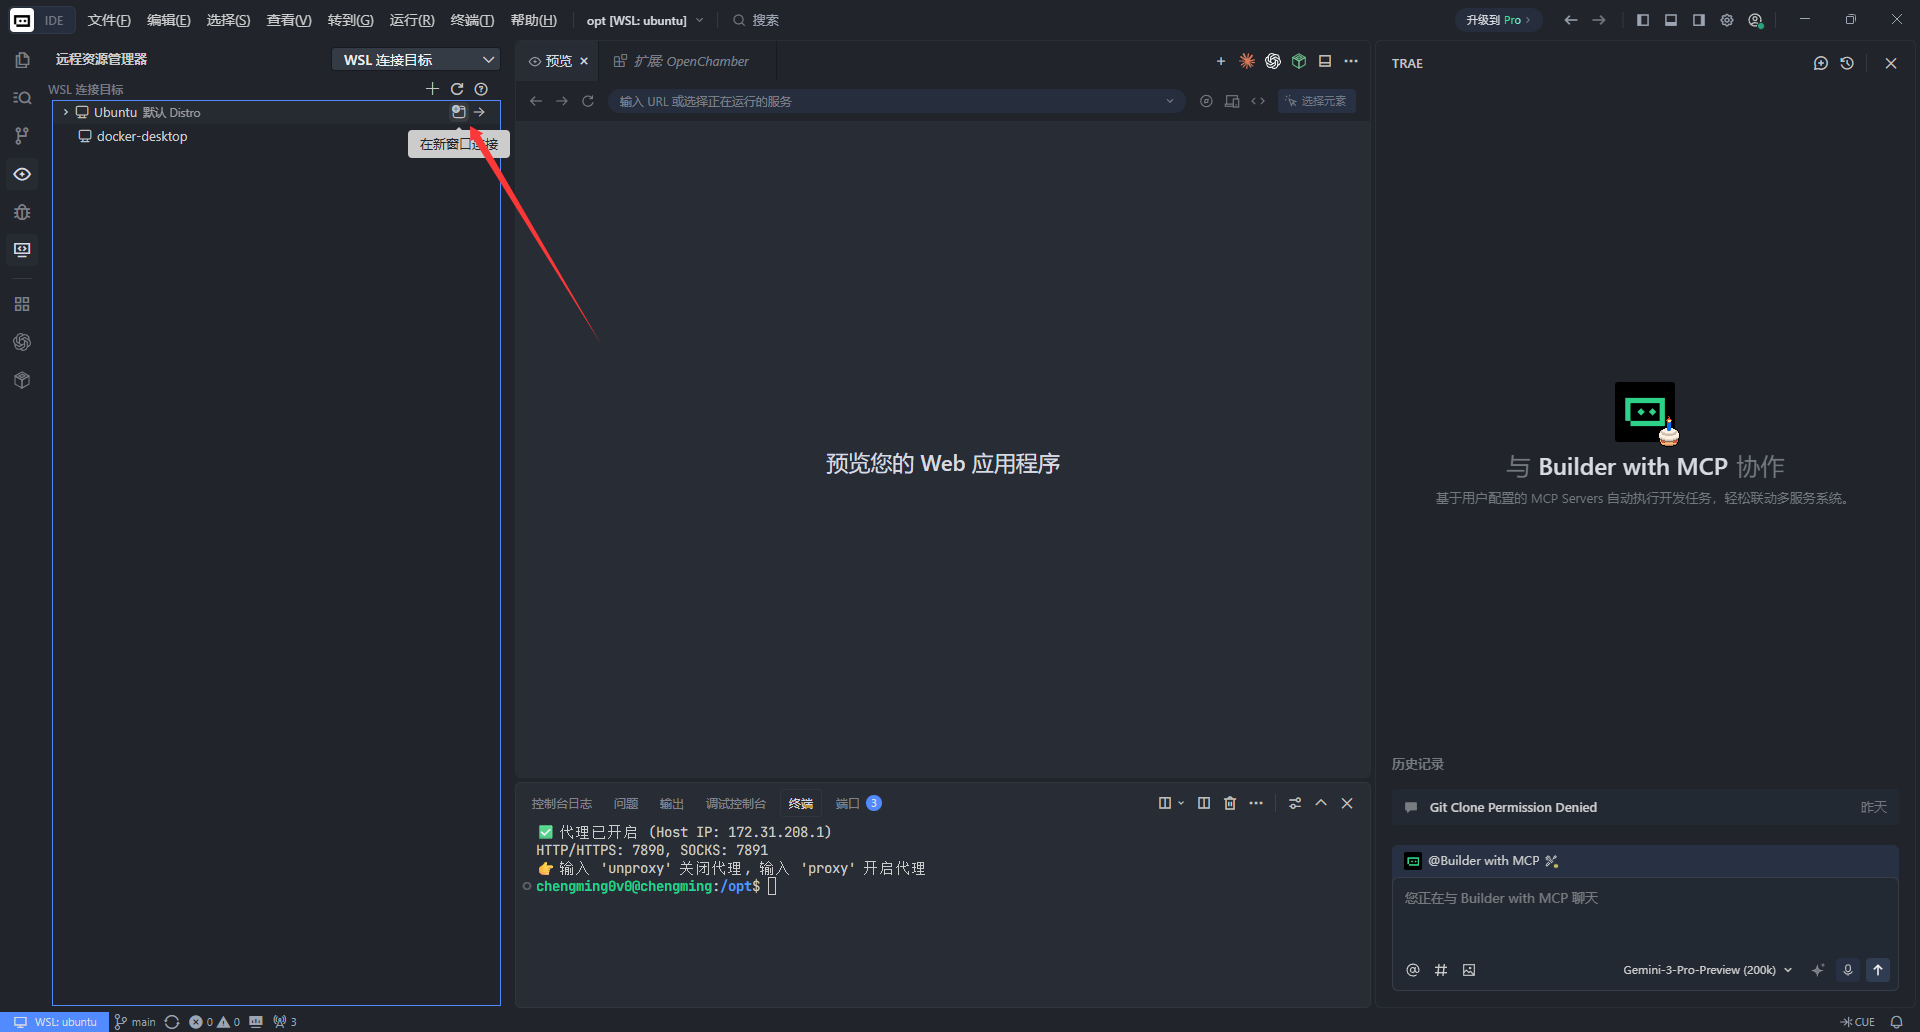The width and height of the screenshot is (1920, 1032).
Task: Start a new chat in the TRAE panel
Action: pyautogui.click(x=1821, y=63)
